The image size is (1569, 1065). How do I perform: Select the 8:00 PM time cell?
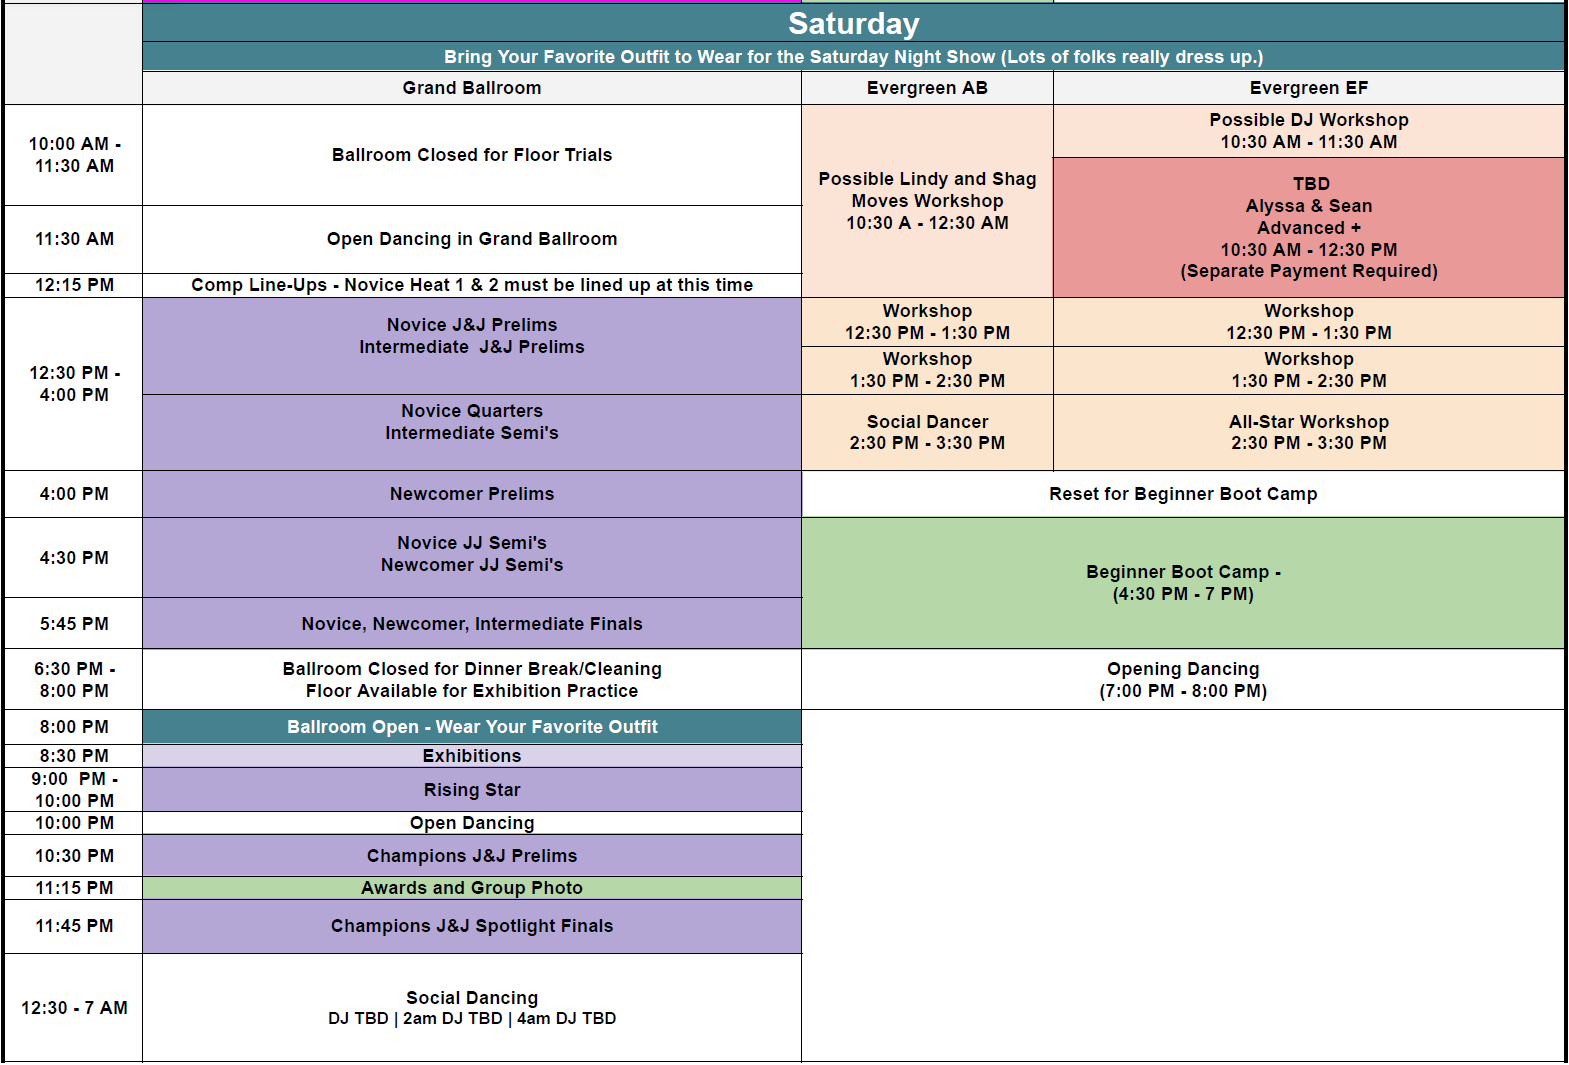click(74, 727)
